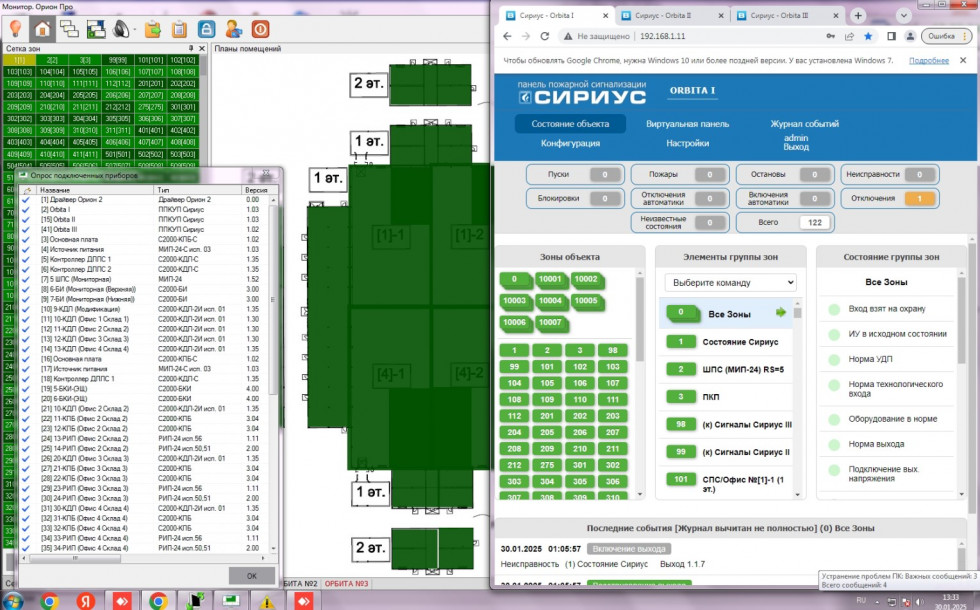Viewport: 980px width, 610px height.
Task: Click the blue padlock toolbar icon
Action: (206, 28)
